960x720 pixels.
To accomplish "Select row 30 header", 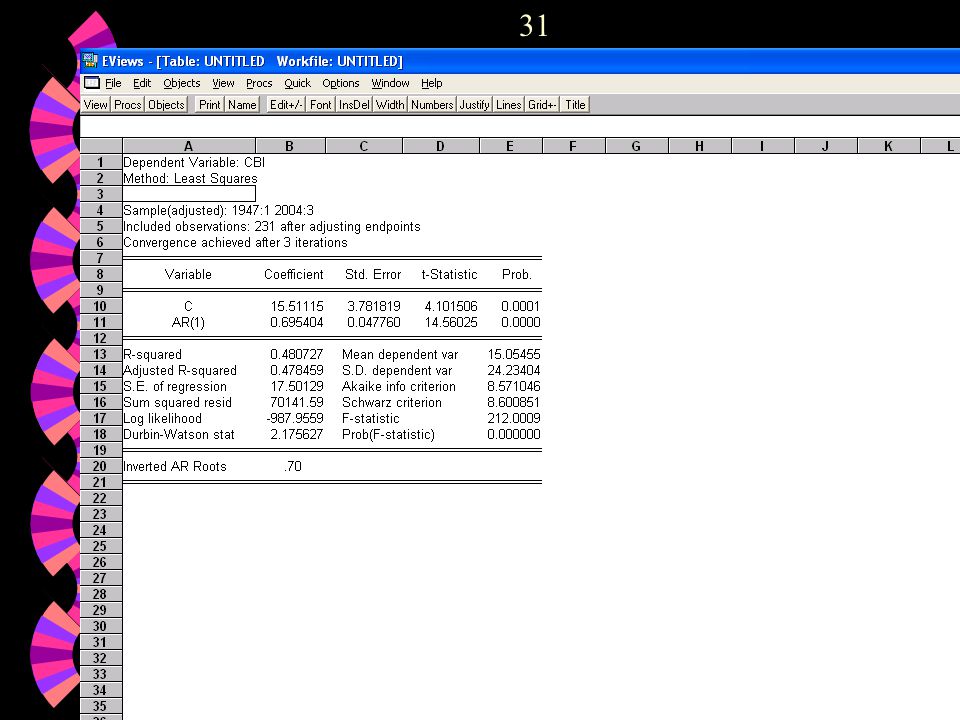I will pyautogui.click(x=100, y=626).
